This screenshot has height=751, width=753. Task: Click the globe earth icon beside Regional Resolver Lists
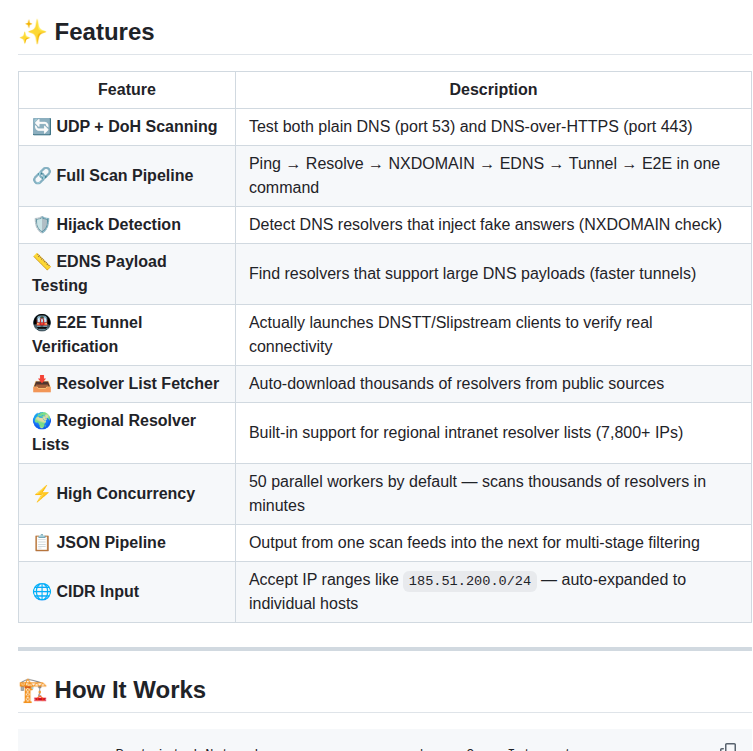pyautogui.click(x=42, y=421)
